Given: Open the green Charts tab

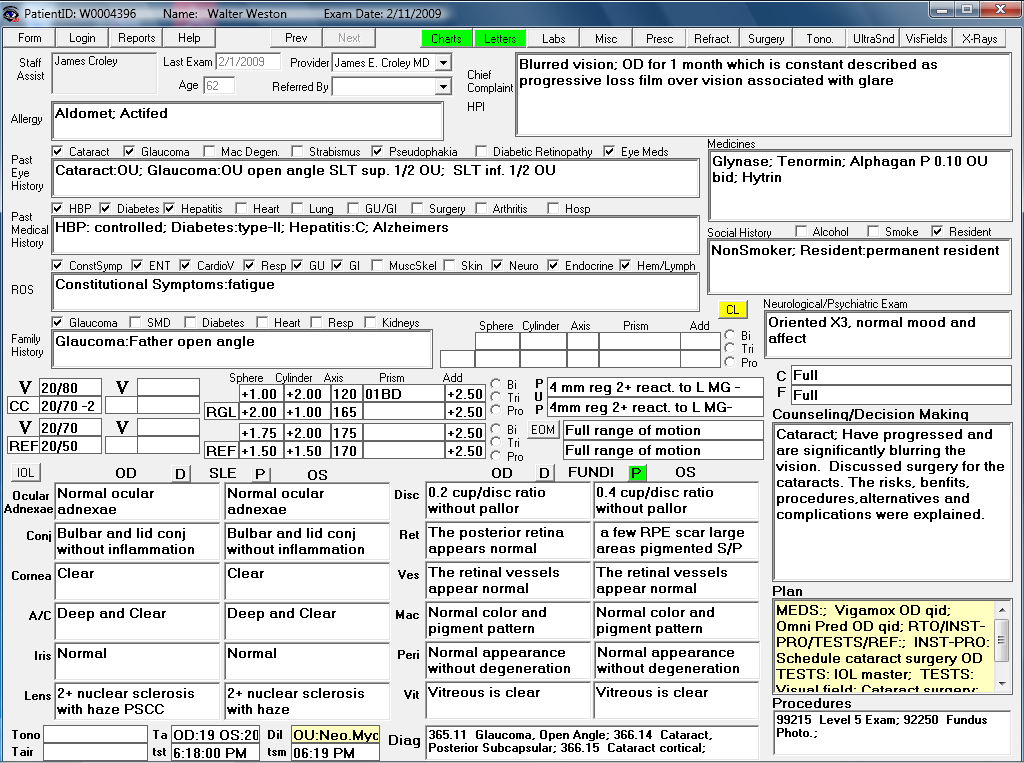Looking at the screenshot, I should pos(446,39).
